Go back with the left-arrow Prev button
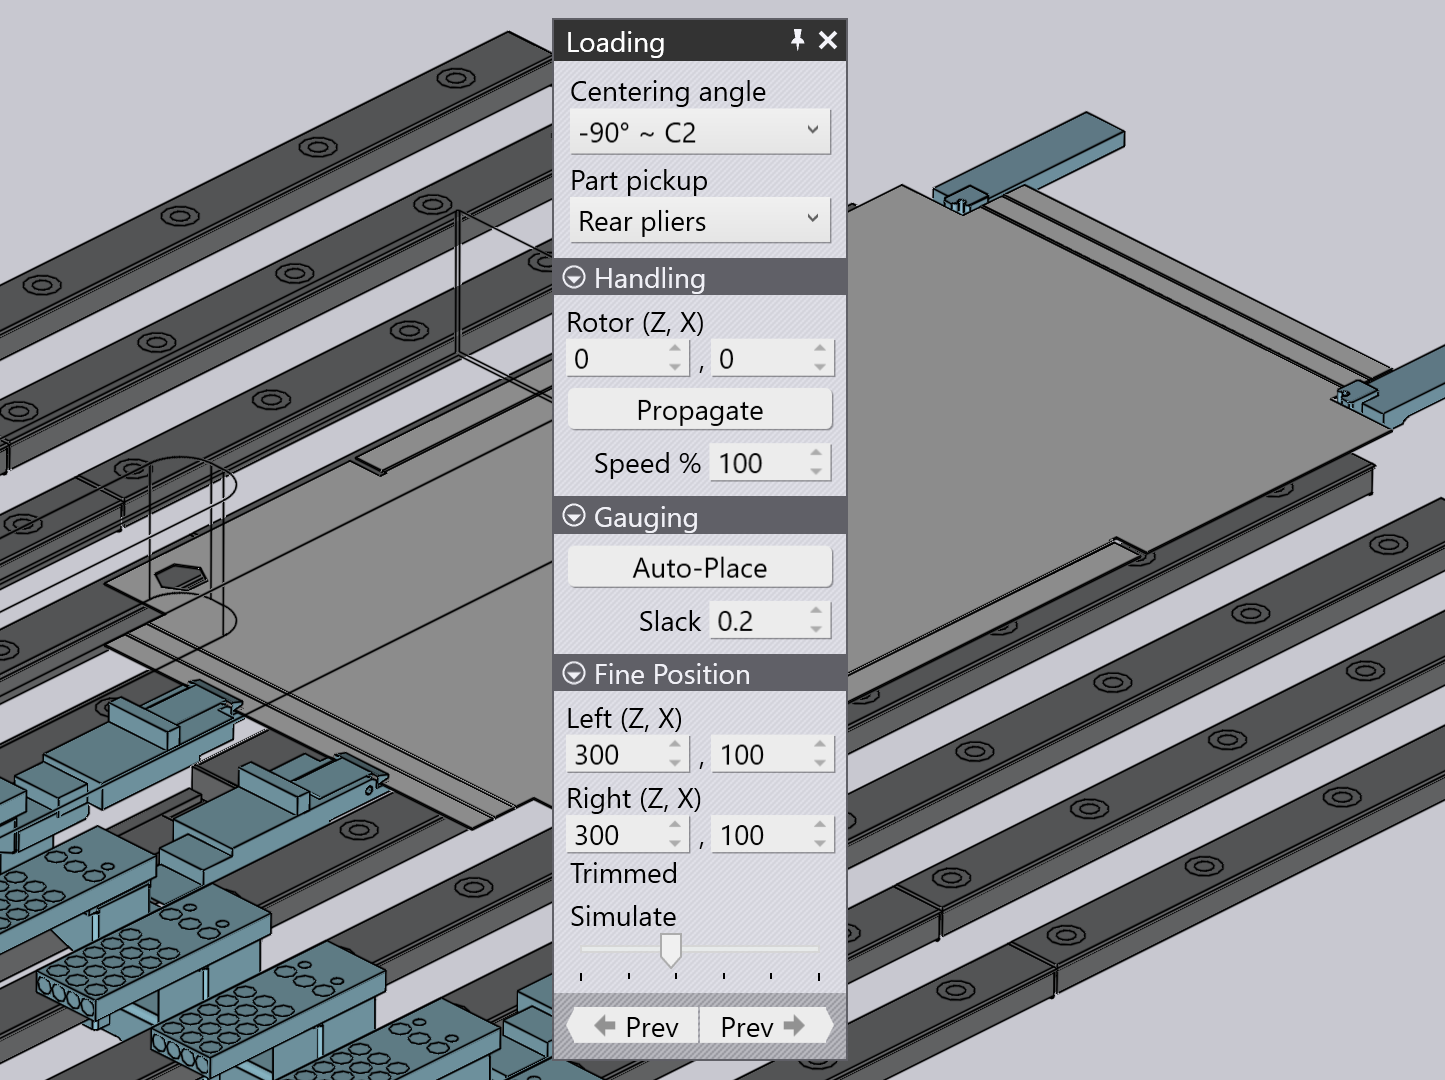 634,1026
